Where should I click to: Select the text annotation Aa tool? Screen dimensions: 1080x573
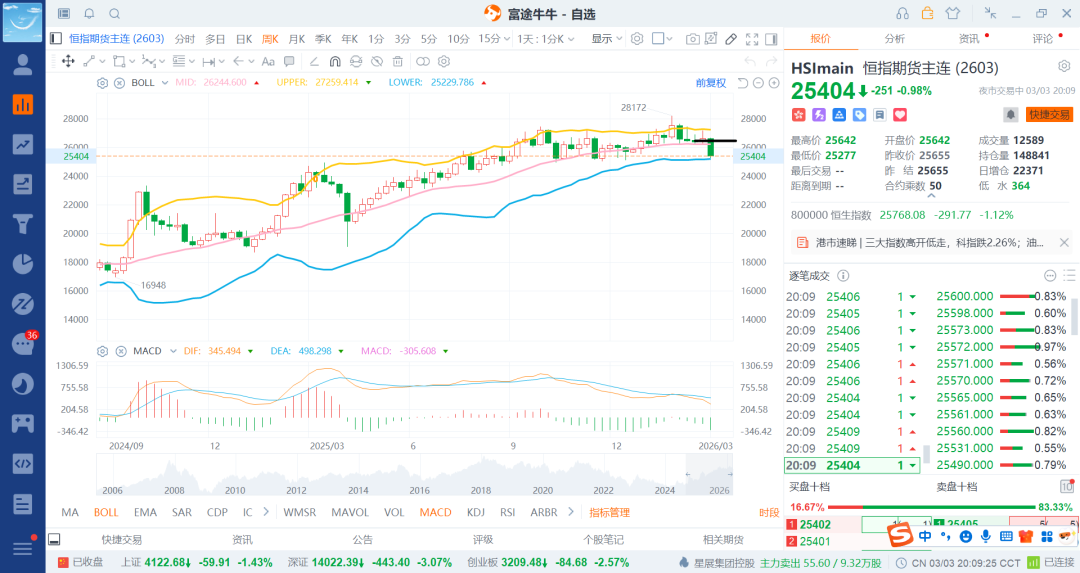tap(268, 61)
